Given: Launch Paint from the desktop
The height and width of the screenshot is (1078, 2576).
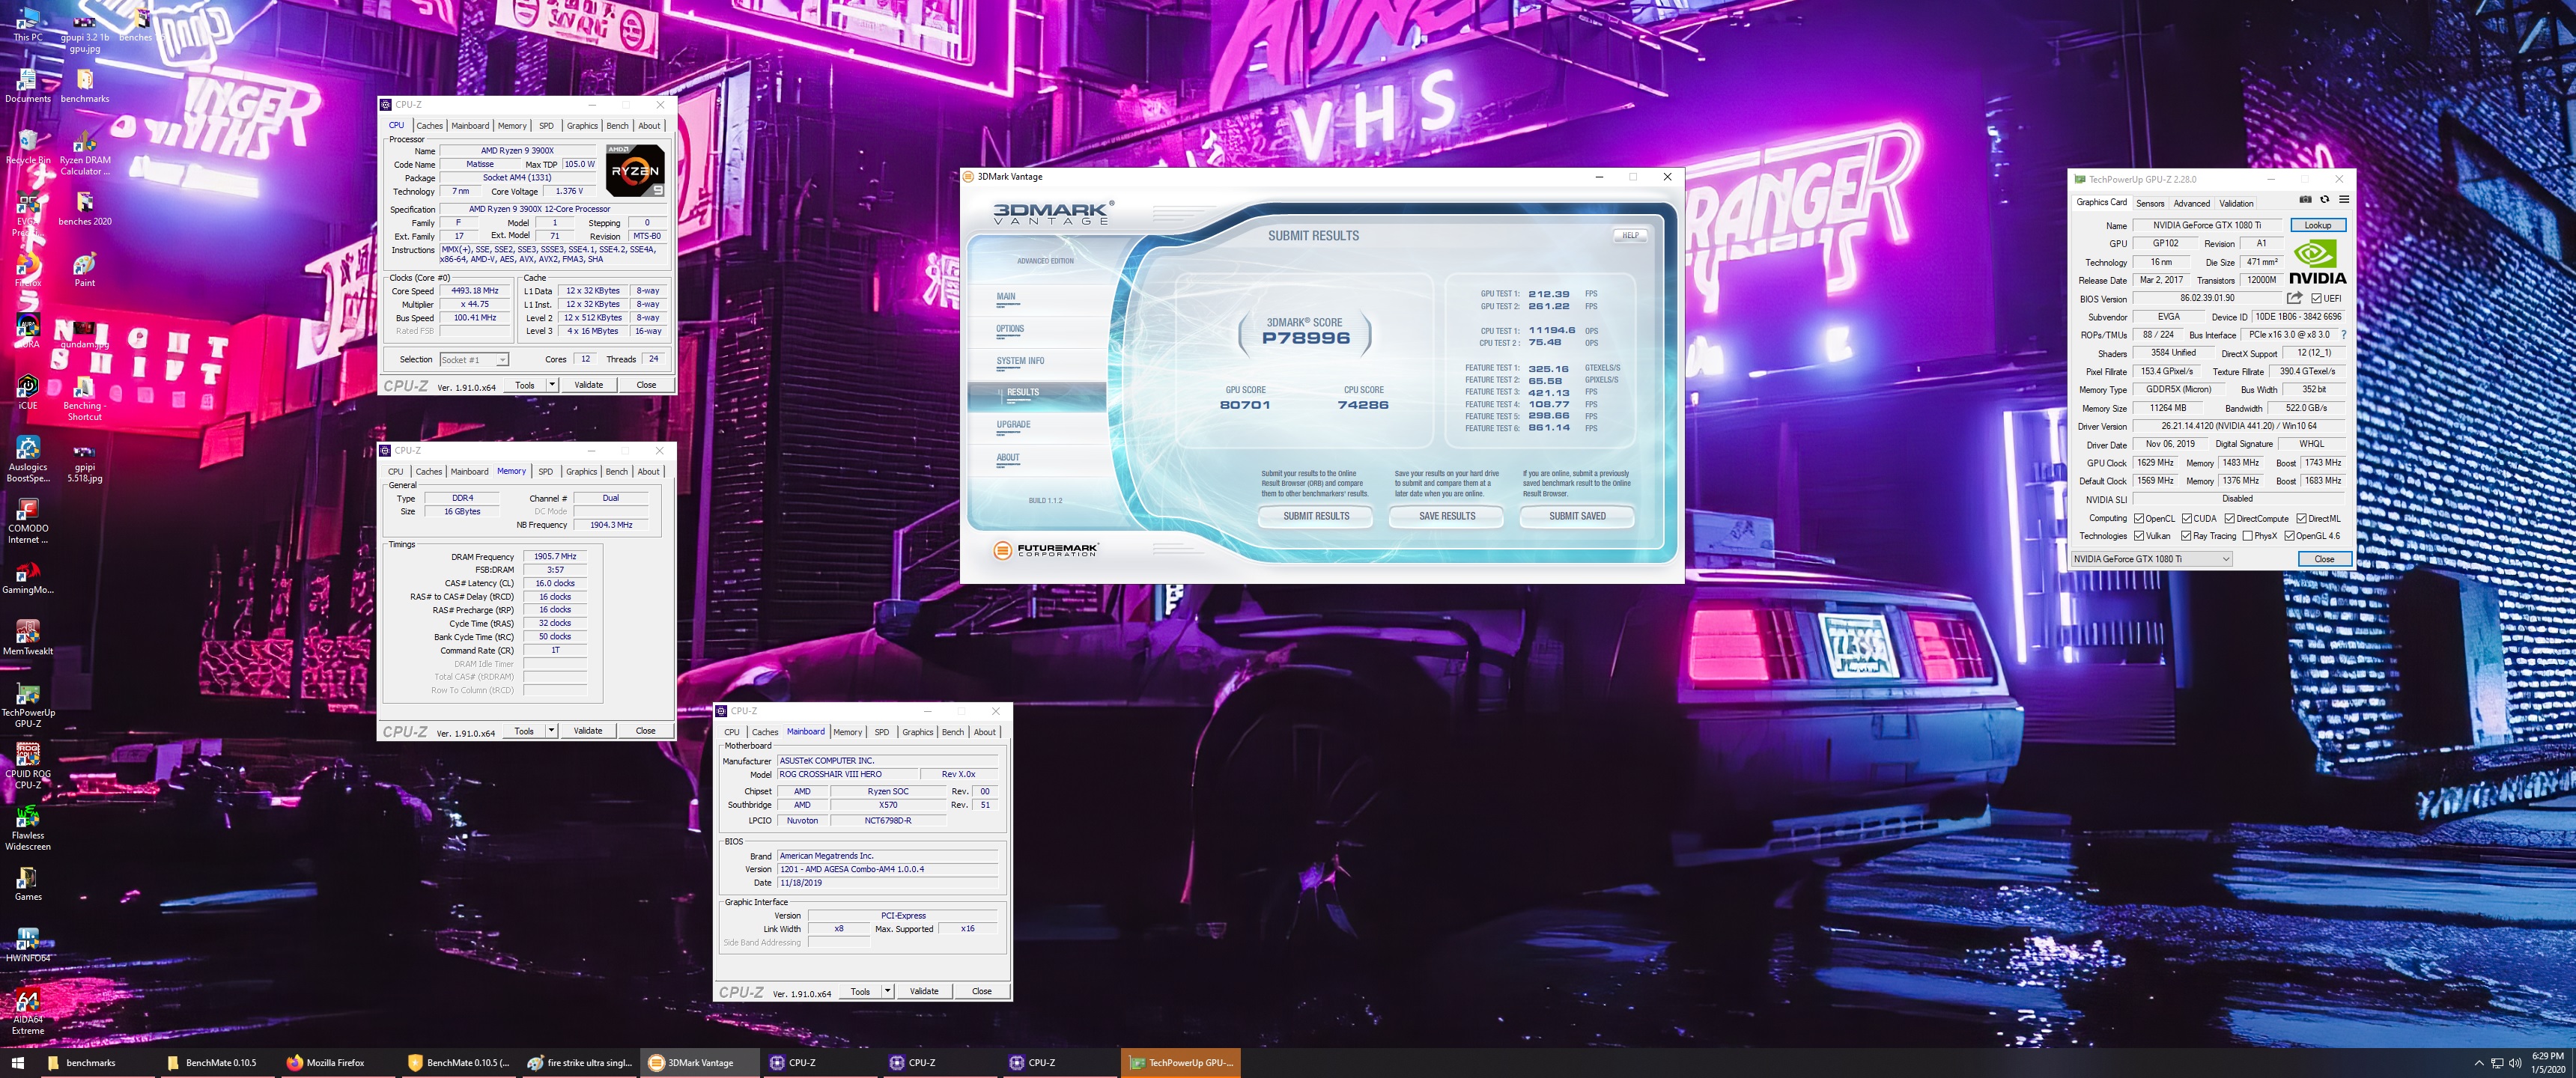Looking at the screenshot, I should (x=85, y=270).
